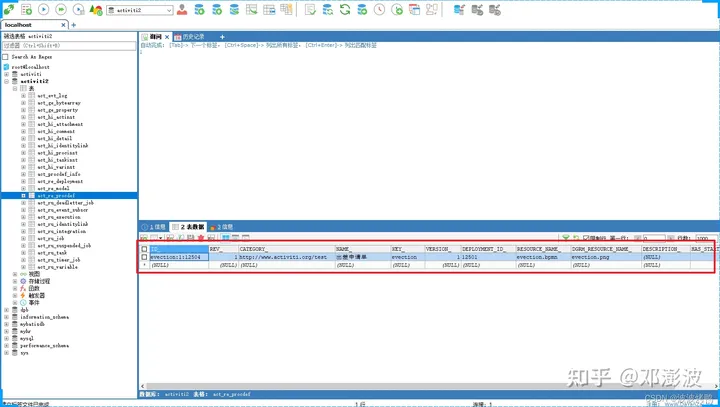The height and width of the screenshot is (407, 720).
Task: Toggle the Search As Regex checkbox
Action: [6, 57]
